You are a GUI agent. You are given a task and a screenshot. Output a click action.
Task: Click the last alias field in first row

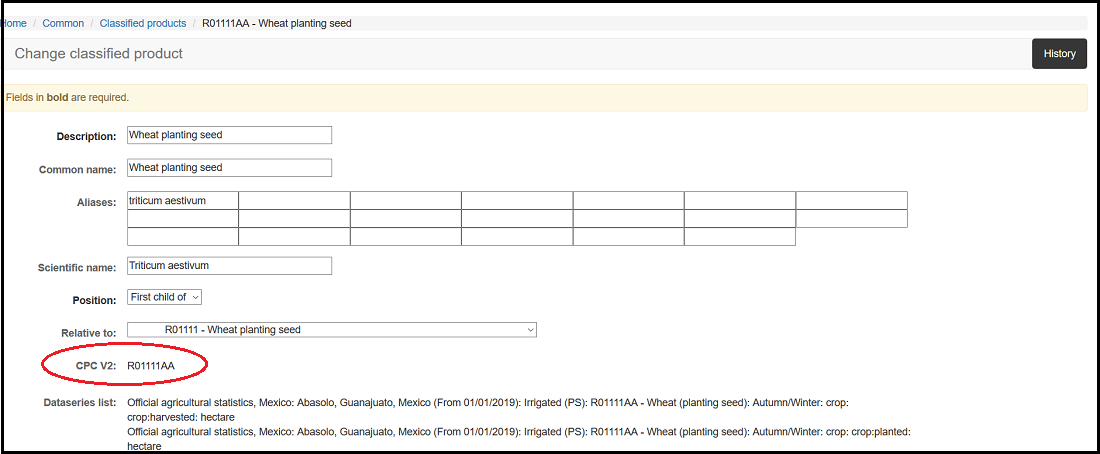[851, 201]
